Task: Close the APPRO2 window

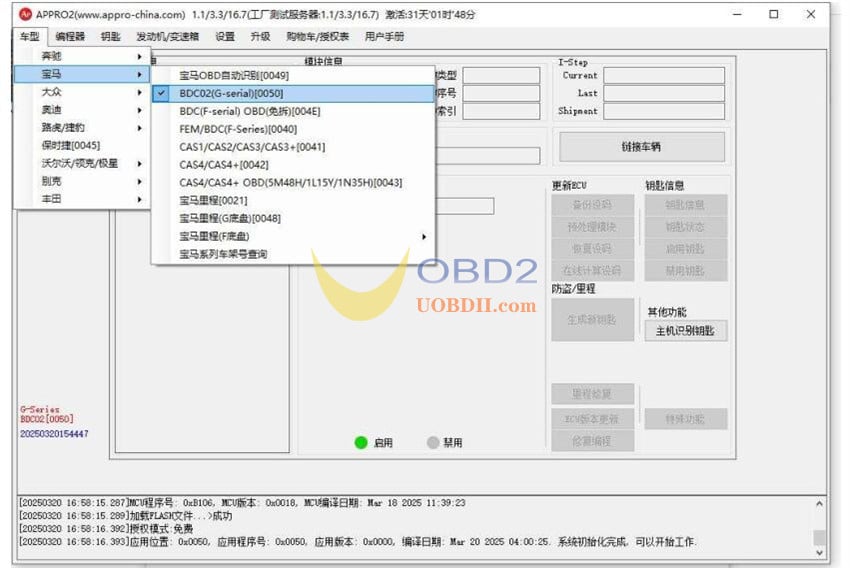Action: [x=811, y=14]
